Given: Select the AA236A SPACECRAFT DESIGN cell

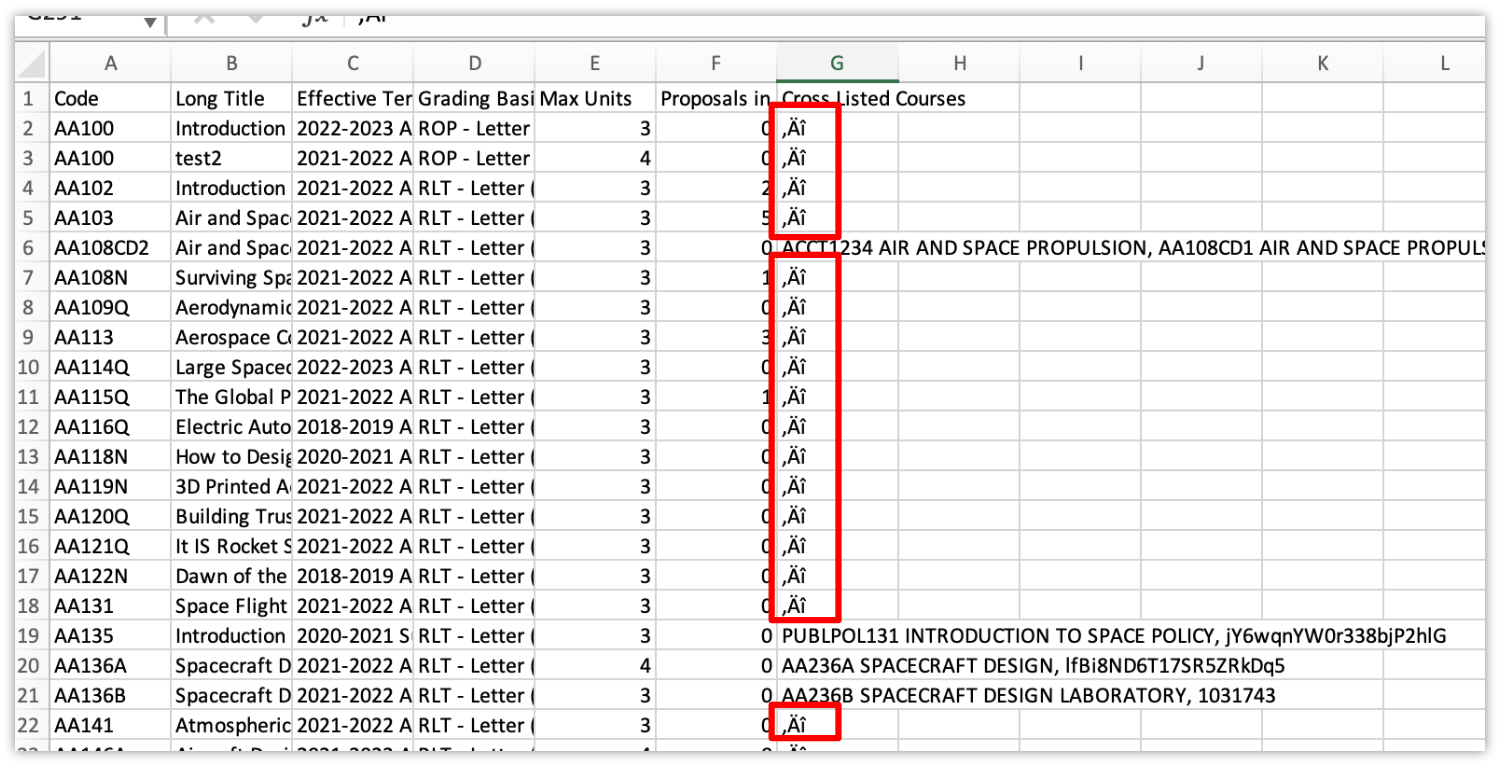Looking at the screenshot, I should pos(837,665).
